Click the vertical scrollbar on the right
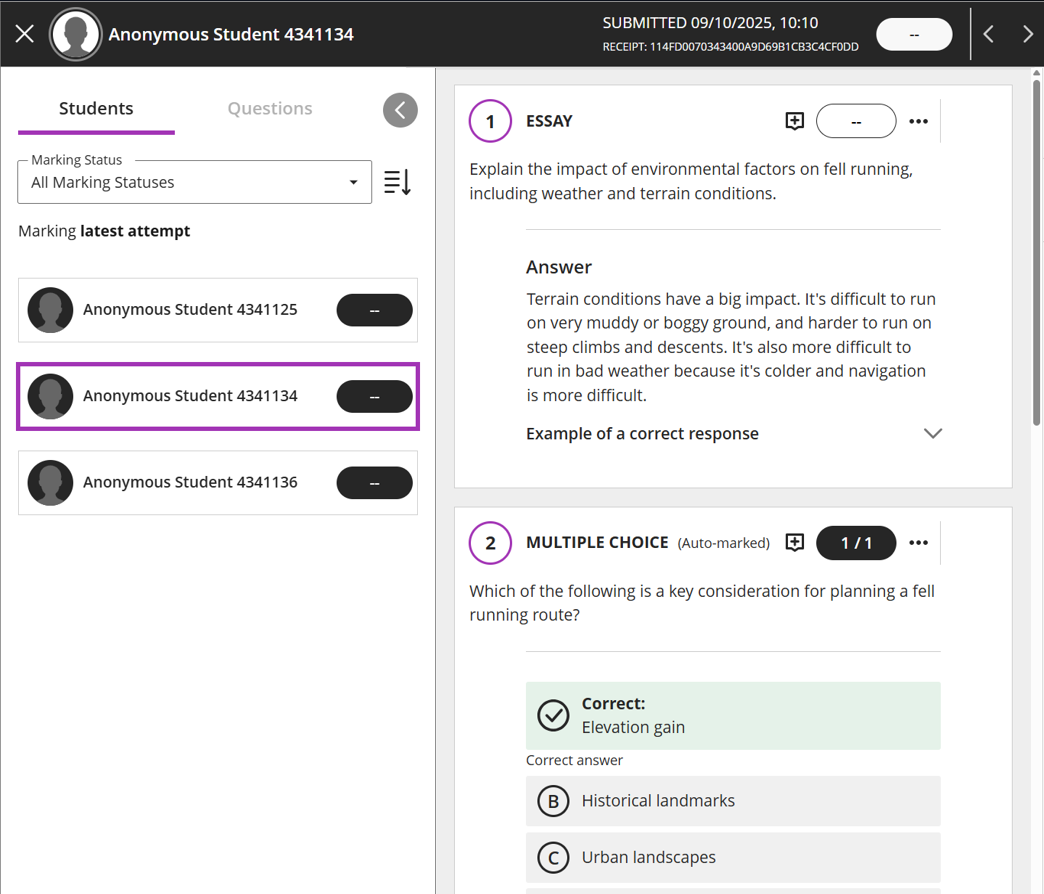Viewport: 1044px width, 894px height. pos(1036,250)
